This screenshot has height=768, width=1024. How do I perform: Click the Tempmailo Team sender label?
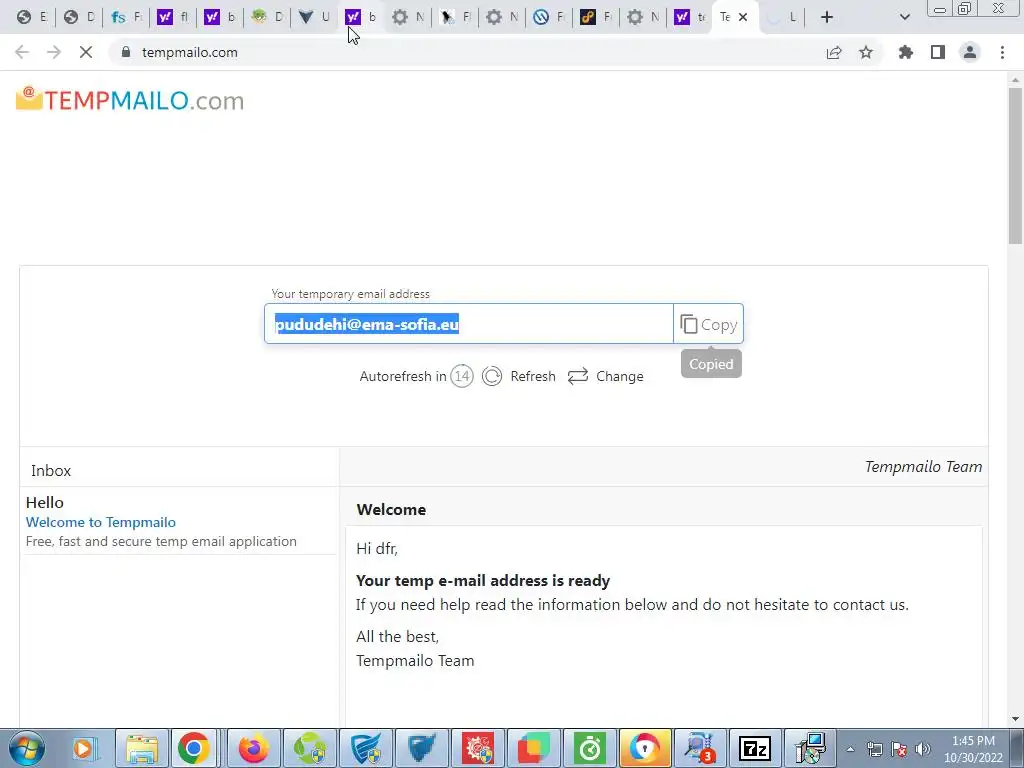(923, 466)
